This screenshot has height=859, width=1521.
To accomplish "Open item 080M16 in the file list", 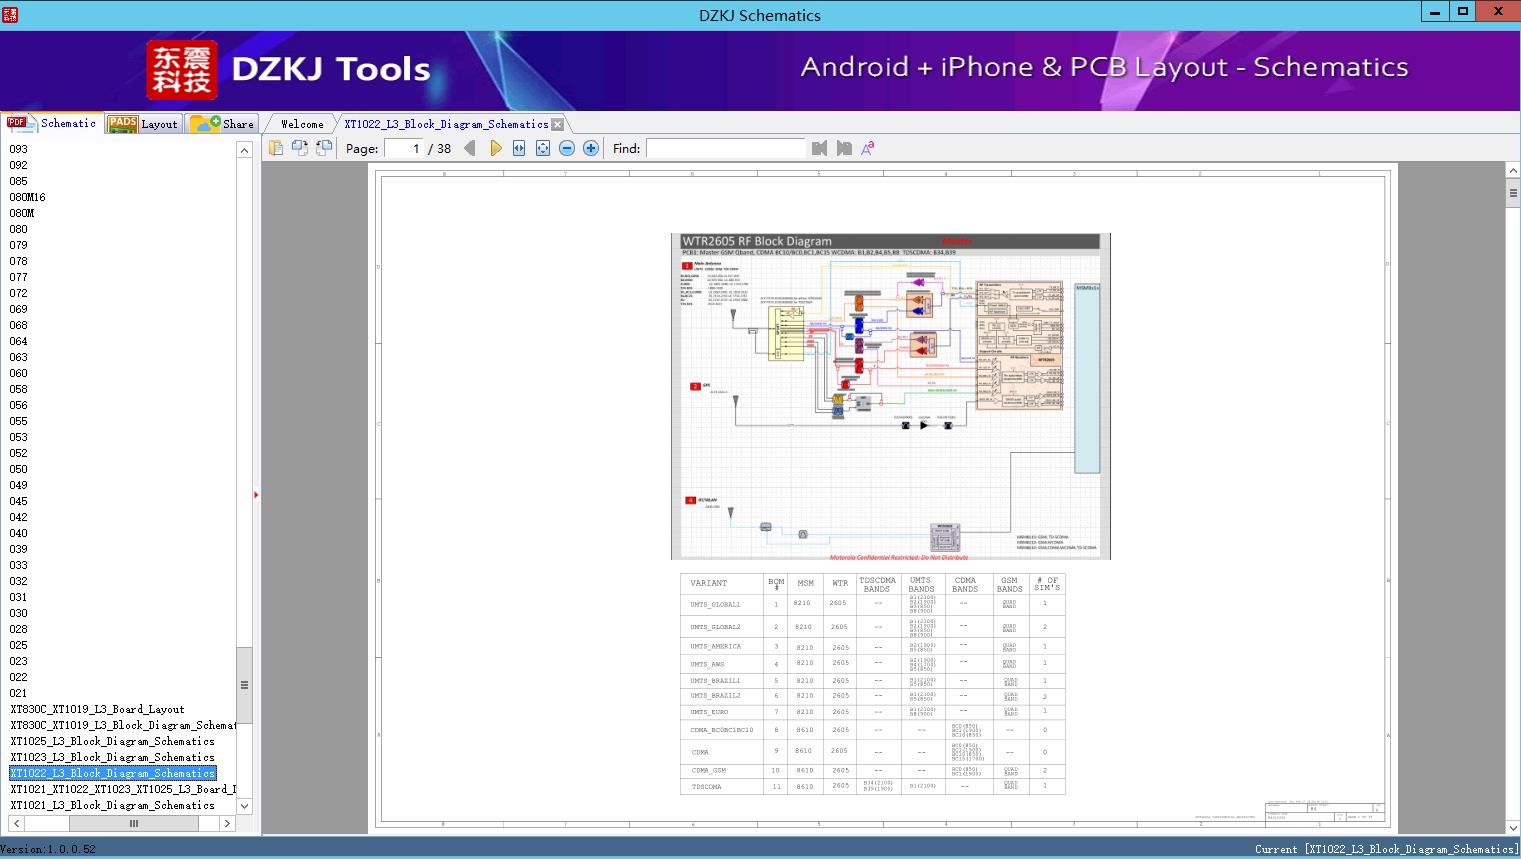I will tap(28, 197).
